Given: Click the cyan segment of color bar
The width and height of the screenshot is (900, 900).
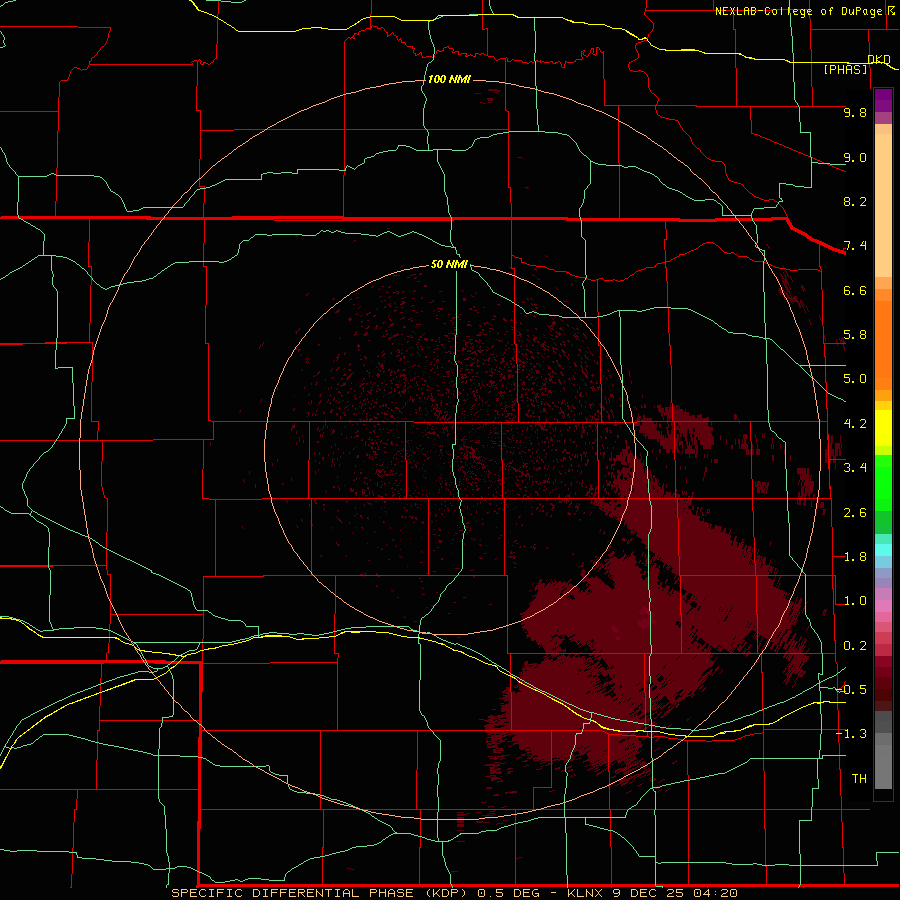Looking at the screenshot, I should 883,550.
